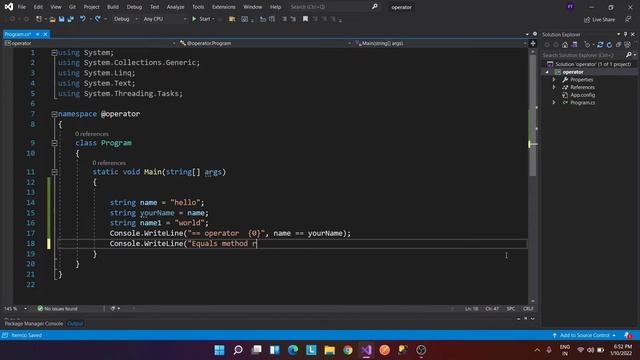
Task: Click Collapse All icon in Solution Explorer
Action: click(618, 45)
